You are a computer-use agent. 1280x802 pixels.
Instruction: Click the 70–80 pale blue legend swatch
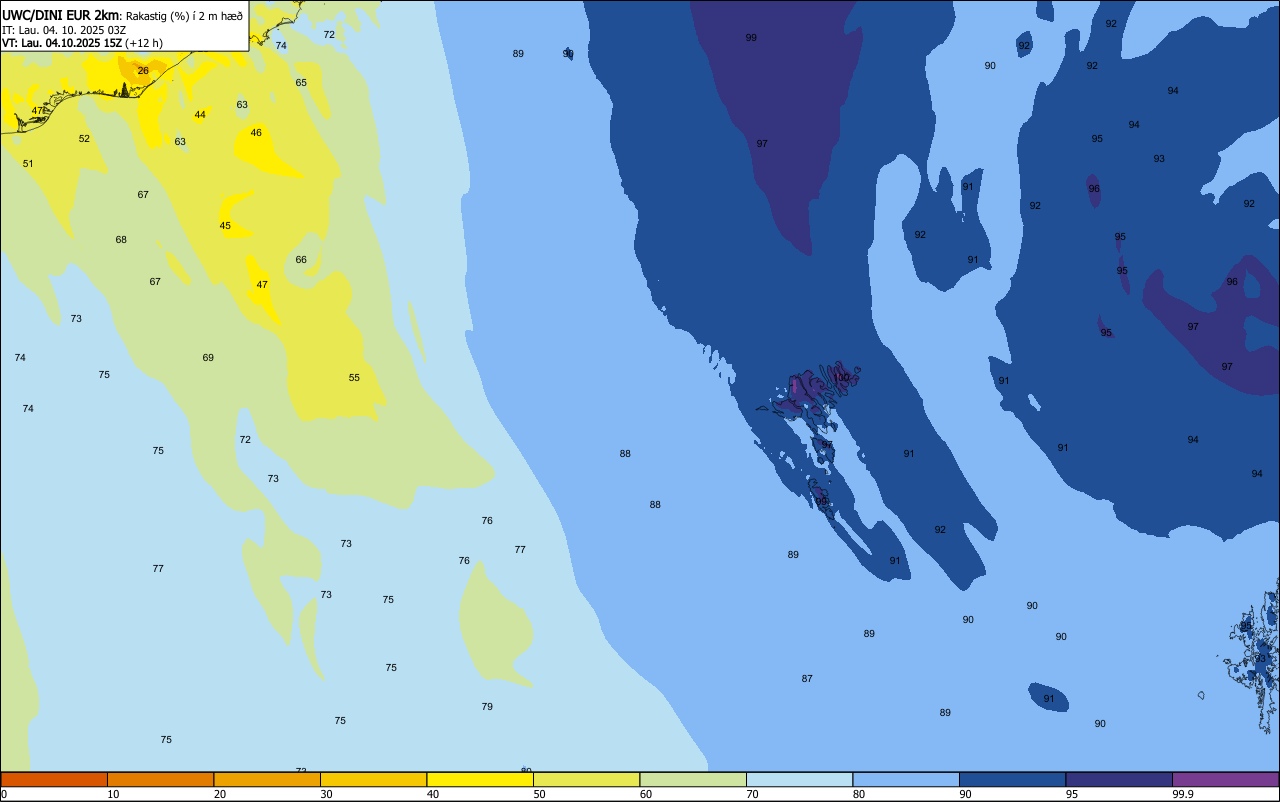click(799, 779)
